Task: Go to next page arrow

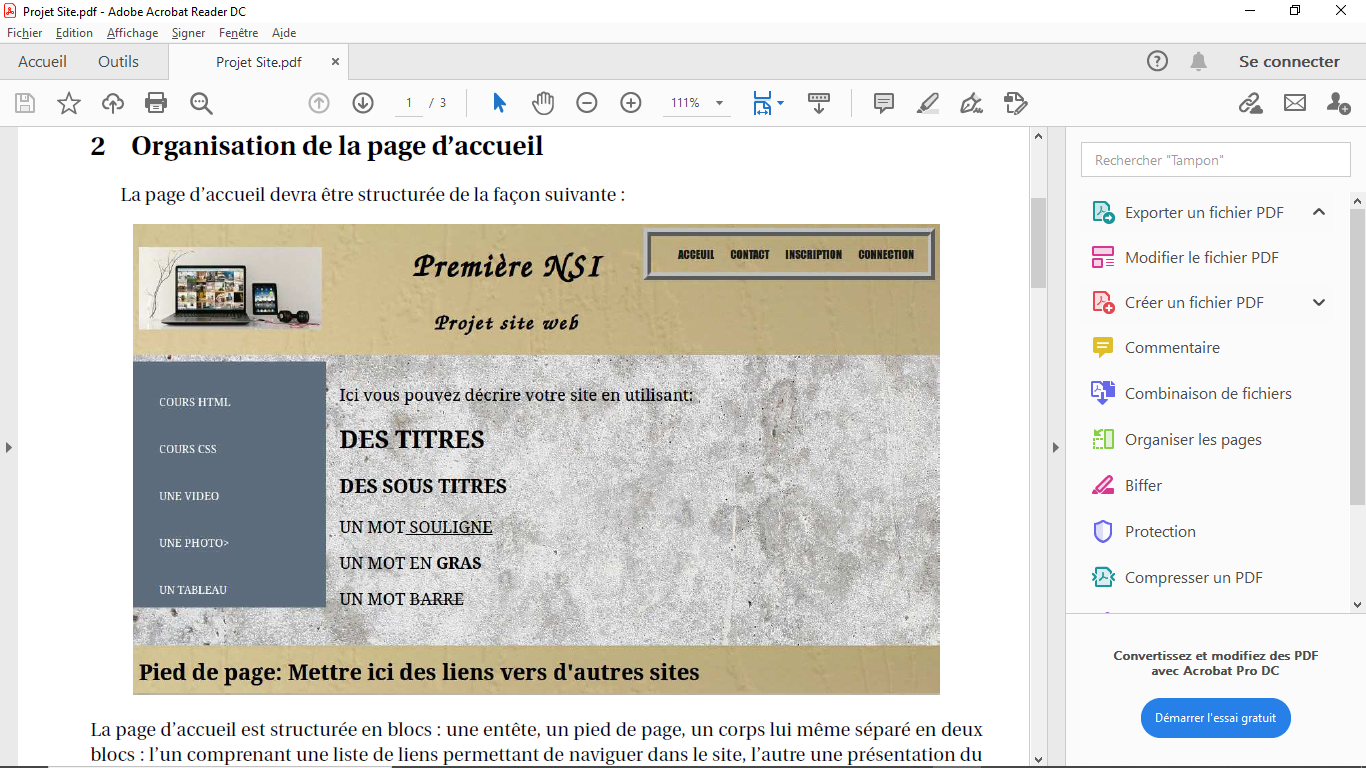Action: (x=363, y=103)
